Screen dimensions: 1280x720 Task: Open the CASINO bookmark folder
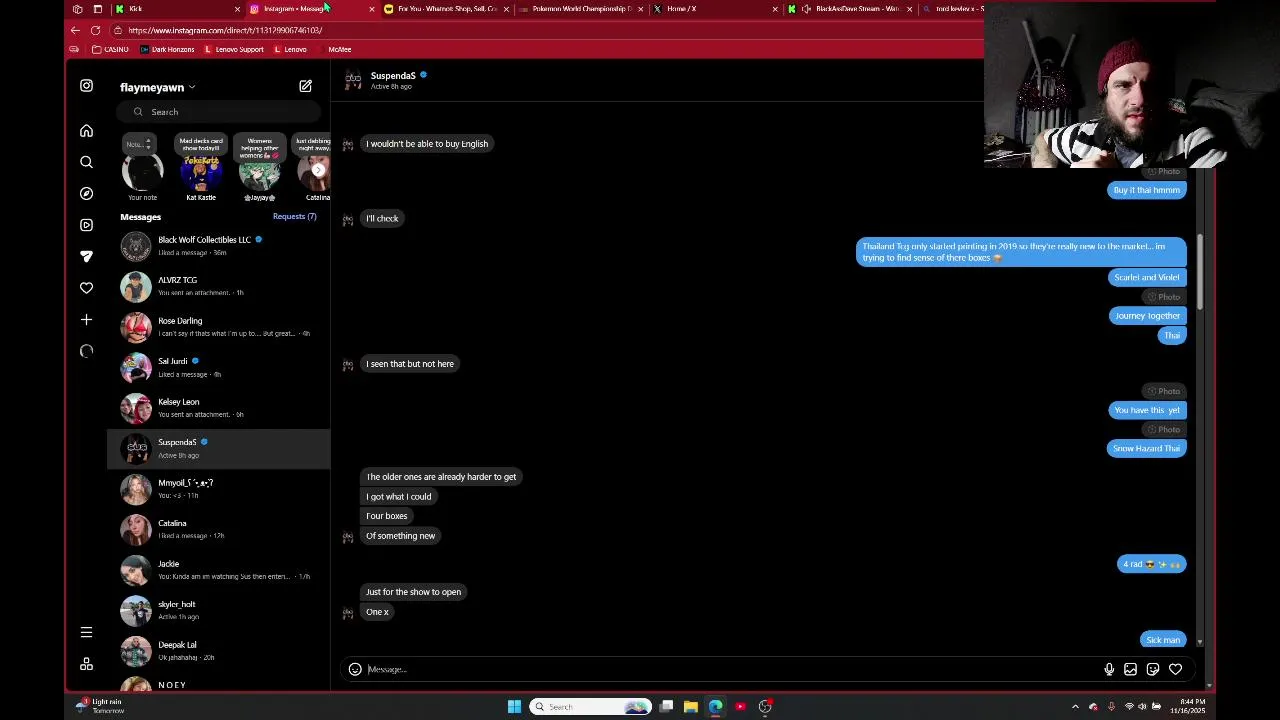click(111, 49)
